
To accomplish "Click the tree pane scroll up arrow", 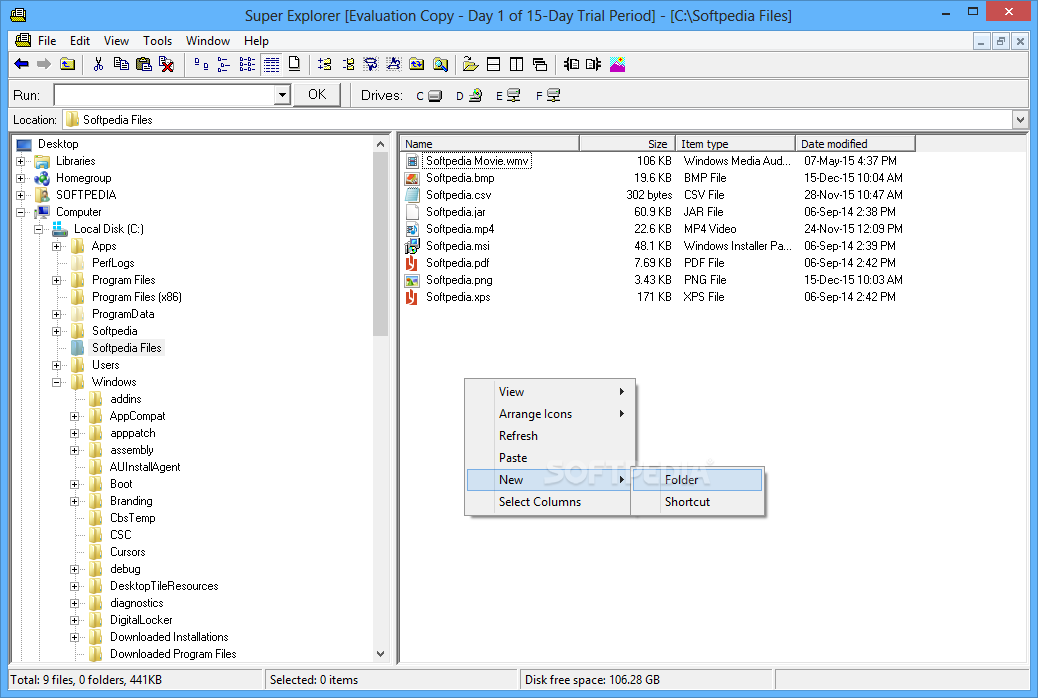I will [380, 144].
